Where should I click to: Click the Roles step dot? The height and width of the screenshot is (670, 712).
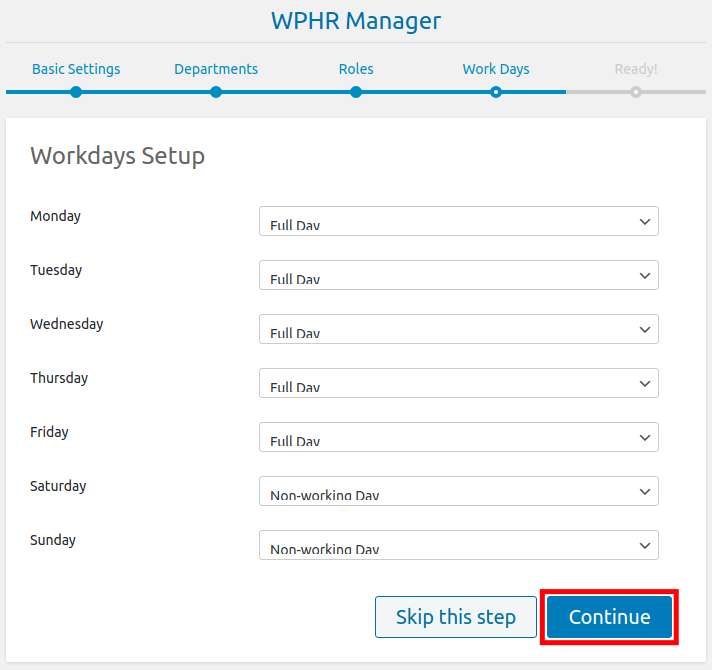[x=356, y=92]
